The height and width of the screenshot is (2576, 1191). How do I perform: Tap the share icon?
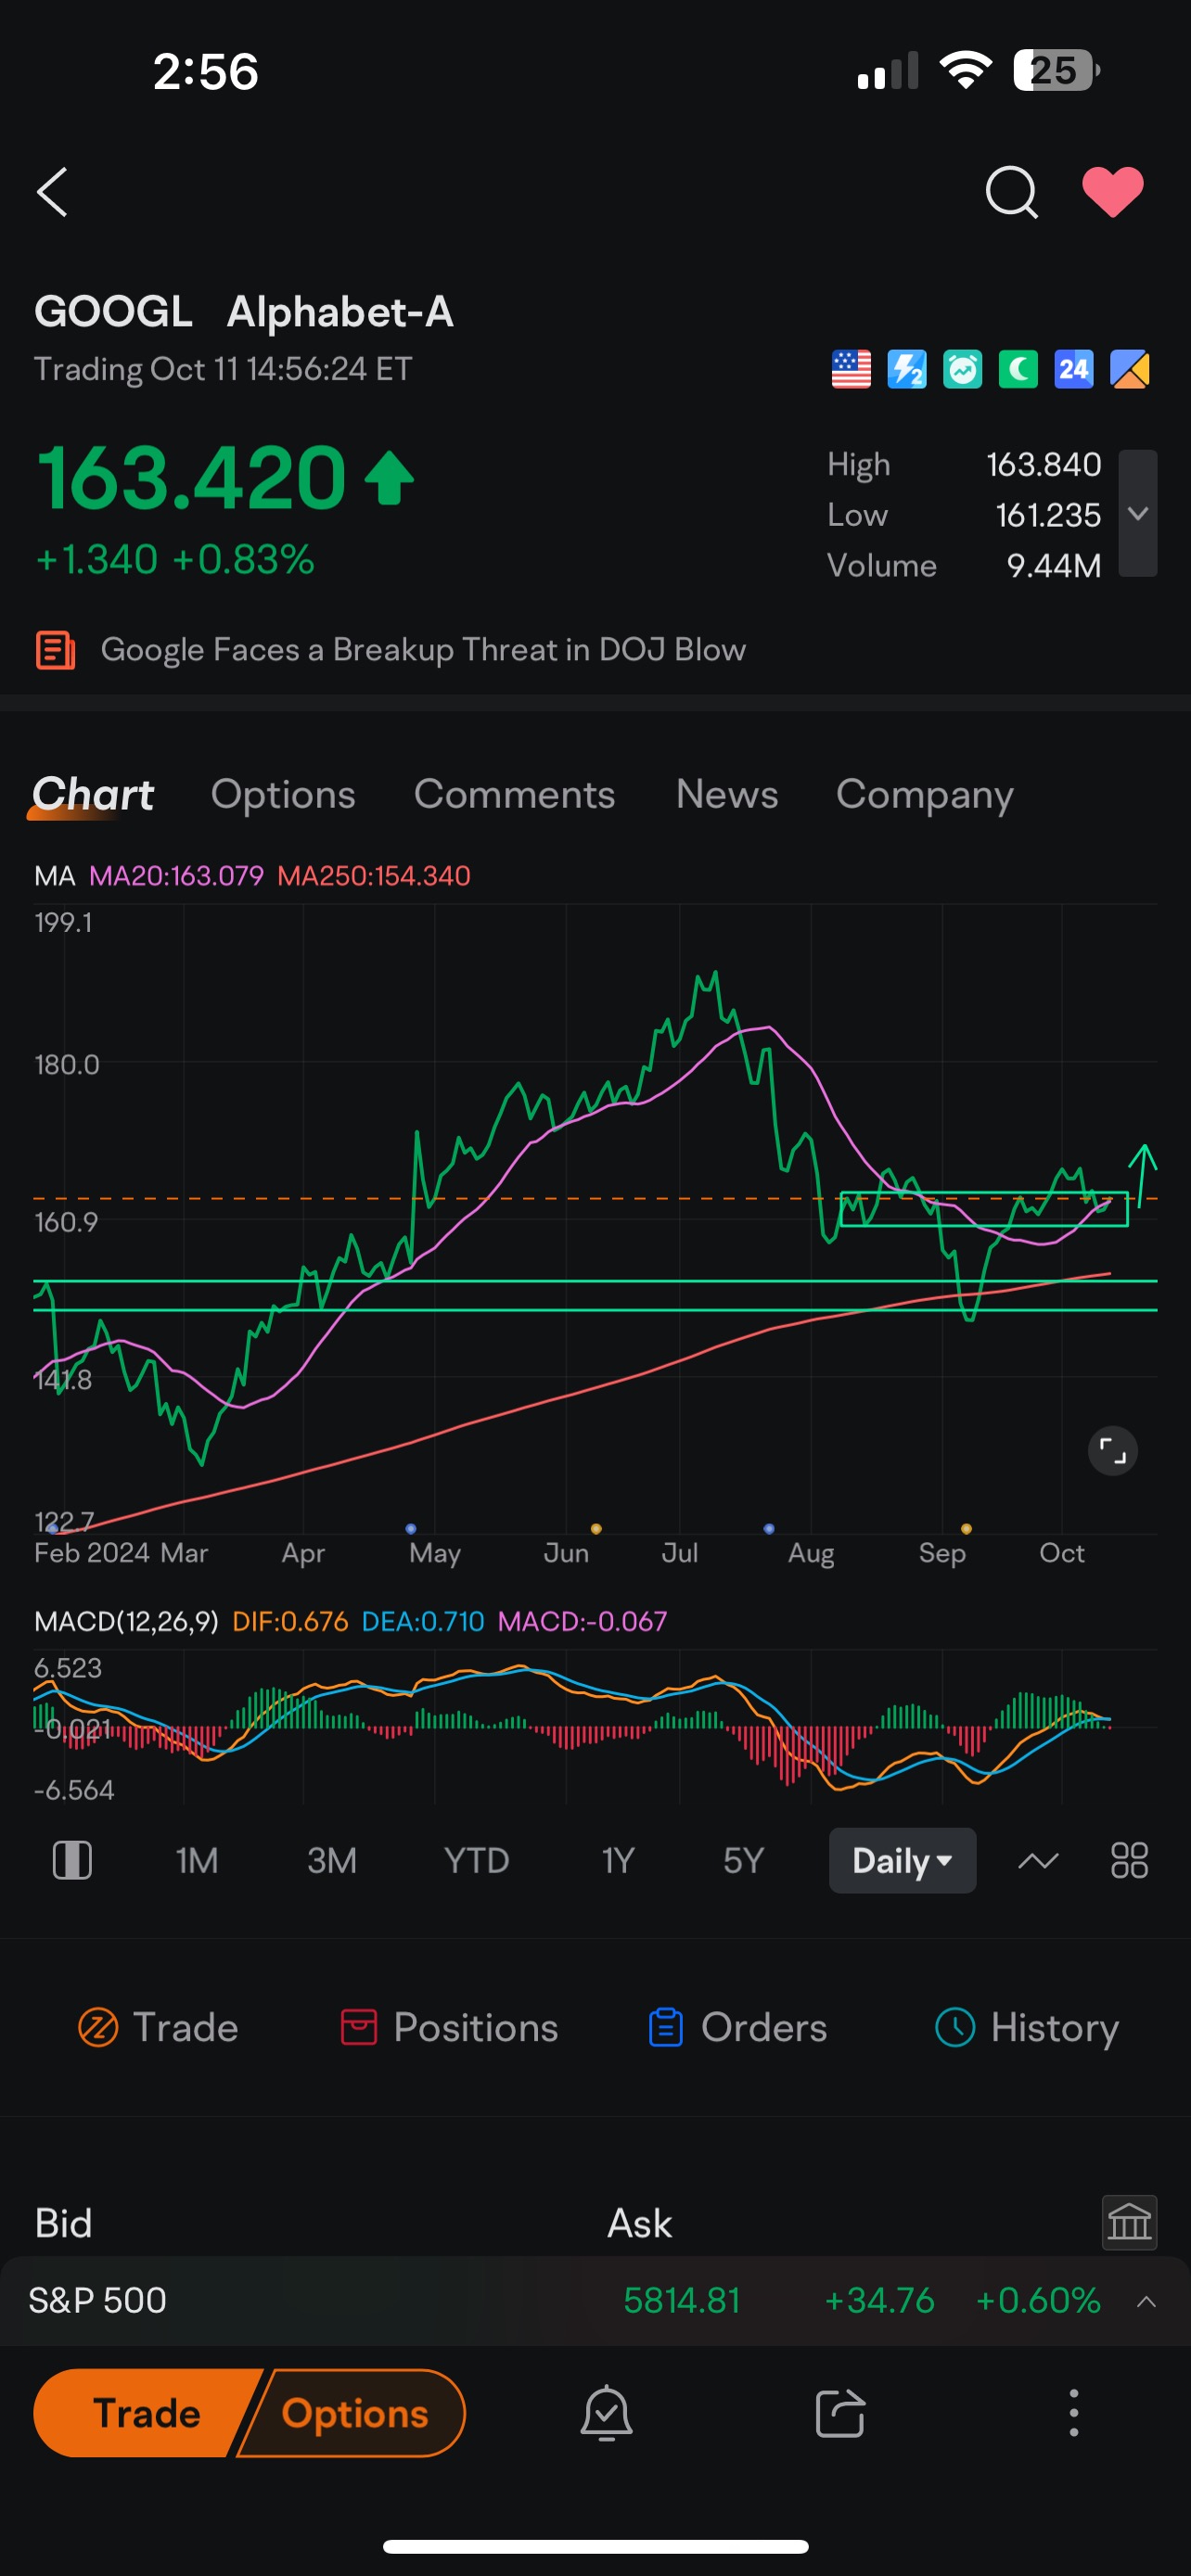pyautogui.click(x=840, y=2414)
